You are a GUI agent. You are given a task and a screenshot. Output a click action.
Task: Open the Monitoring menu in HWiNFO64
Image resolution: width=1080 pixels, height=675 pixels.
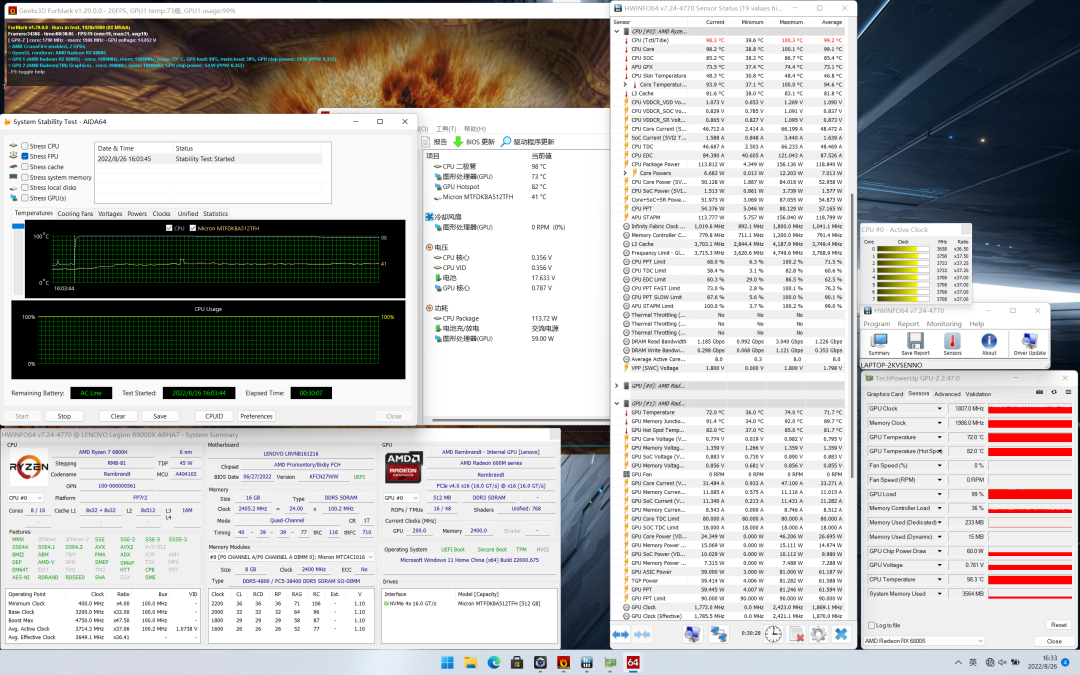coord(943,324)
